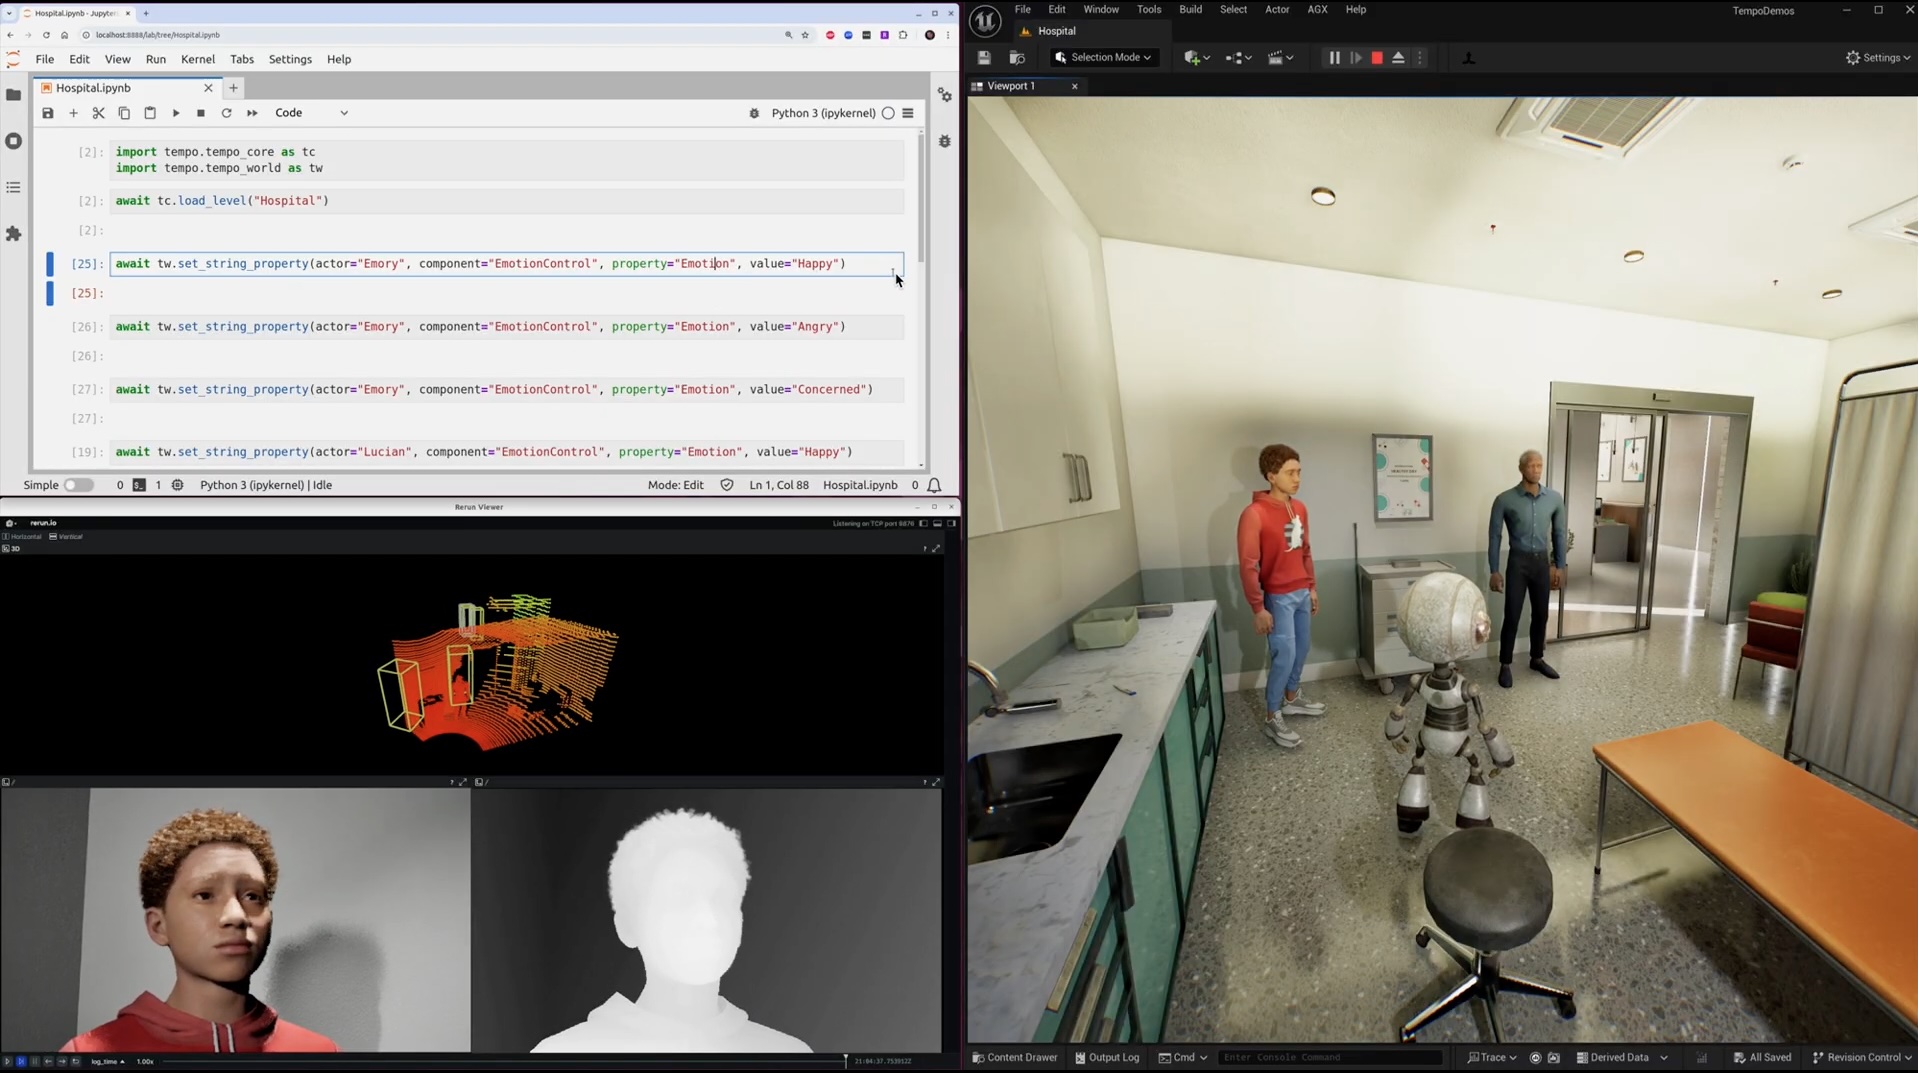The width and height of the screenshot is (1918, 1073).
Task: Open Unreal Settings dropdown
Action: (1877, 58)
